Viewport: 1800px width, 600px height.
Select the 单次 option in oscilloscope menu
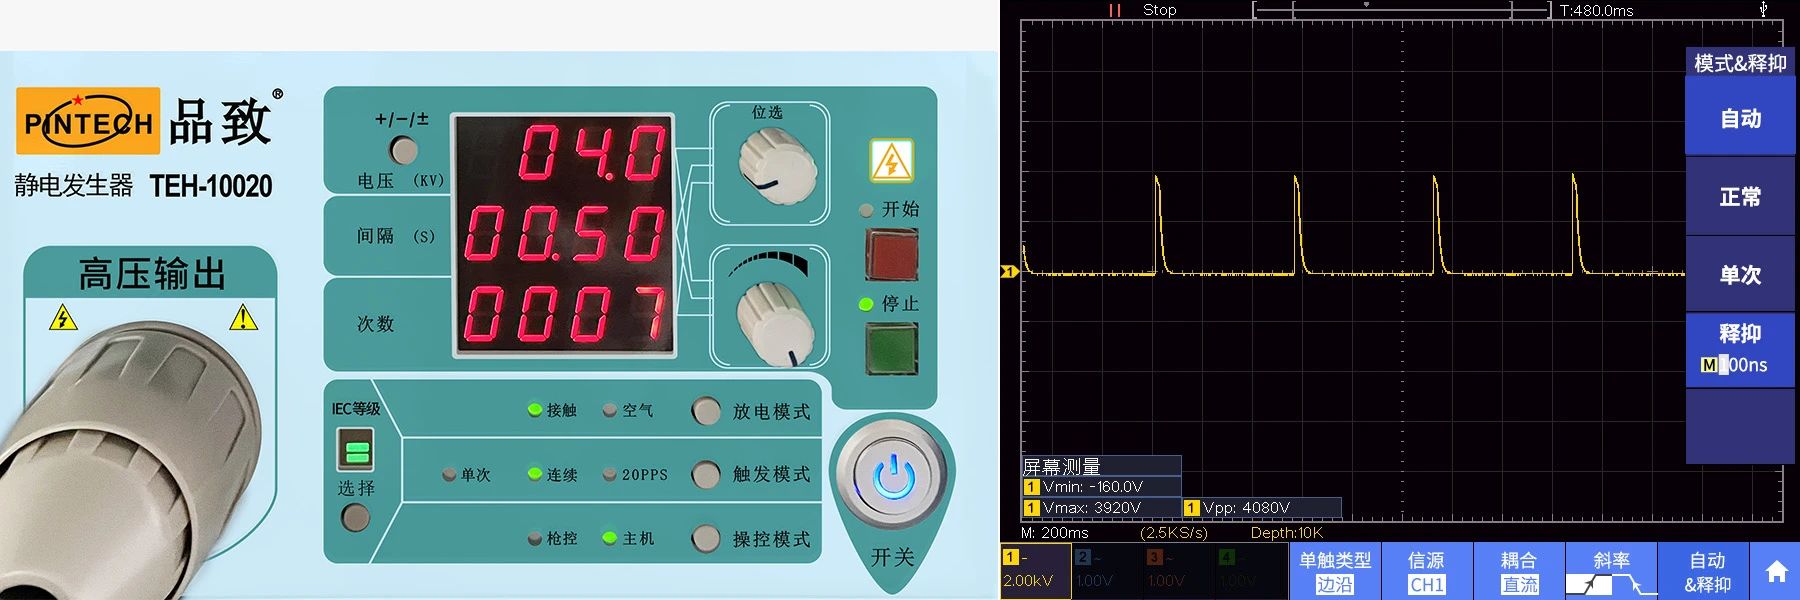1739,275
